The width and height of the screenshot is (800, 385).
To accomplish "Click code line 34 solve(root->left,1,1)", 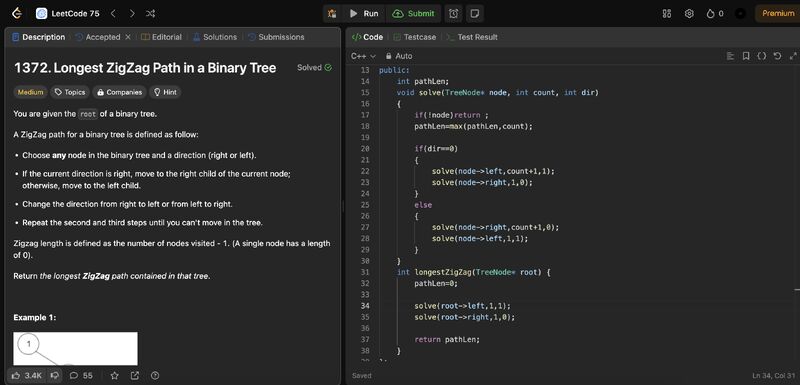I will pos(462,306).
